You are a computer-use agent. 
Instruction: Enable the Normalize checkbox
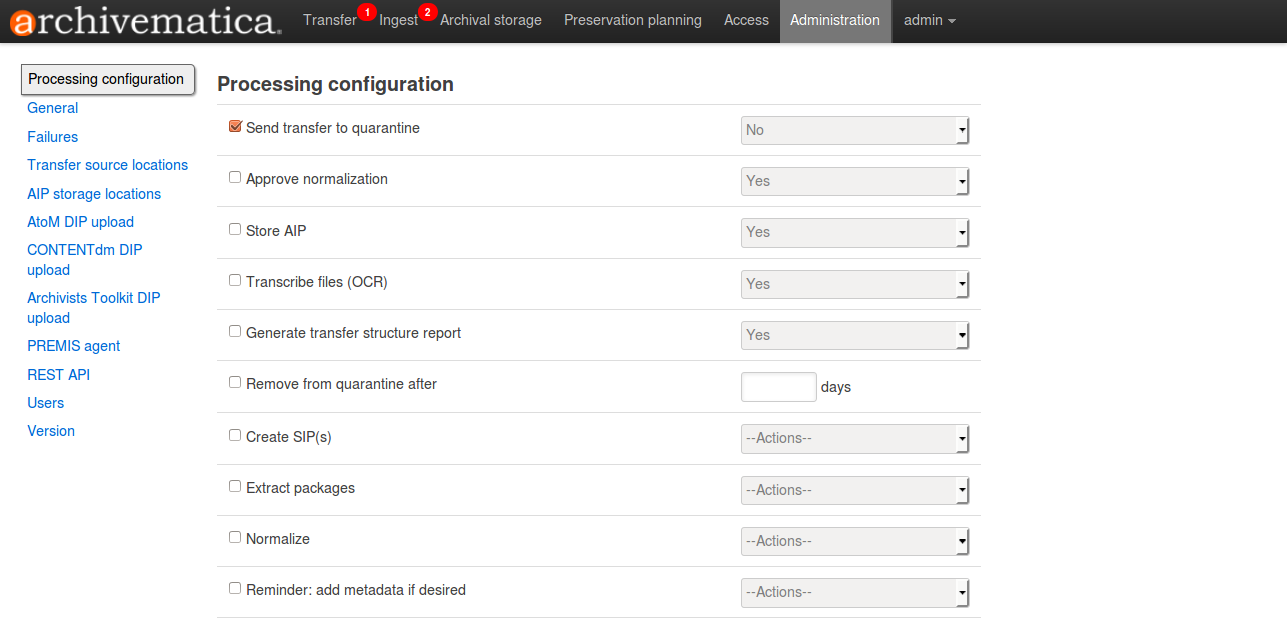coord(236,537)
